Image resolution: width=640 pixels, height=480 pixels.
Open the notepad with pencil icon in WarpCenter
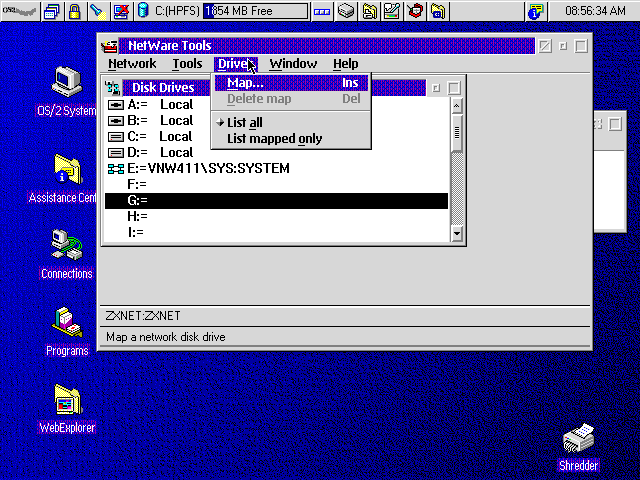(392, 11)
